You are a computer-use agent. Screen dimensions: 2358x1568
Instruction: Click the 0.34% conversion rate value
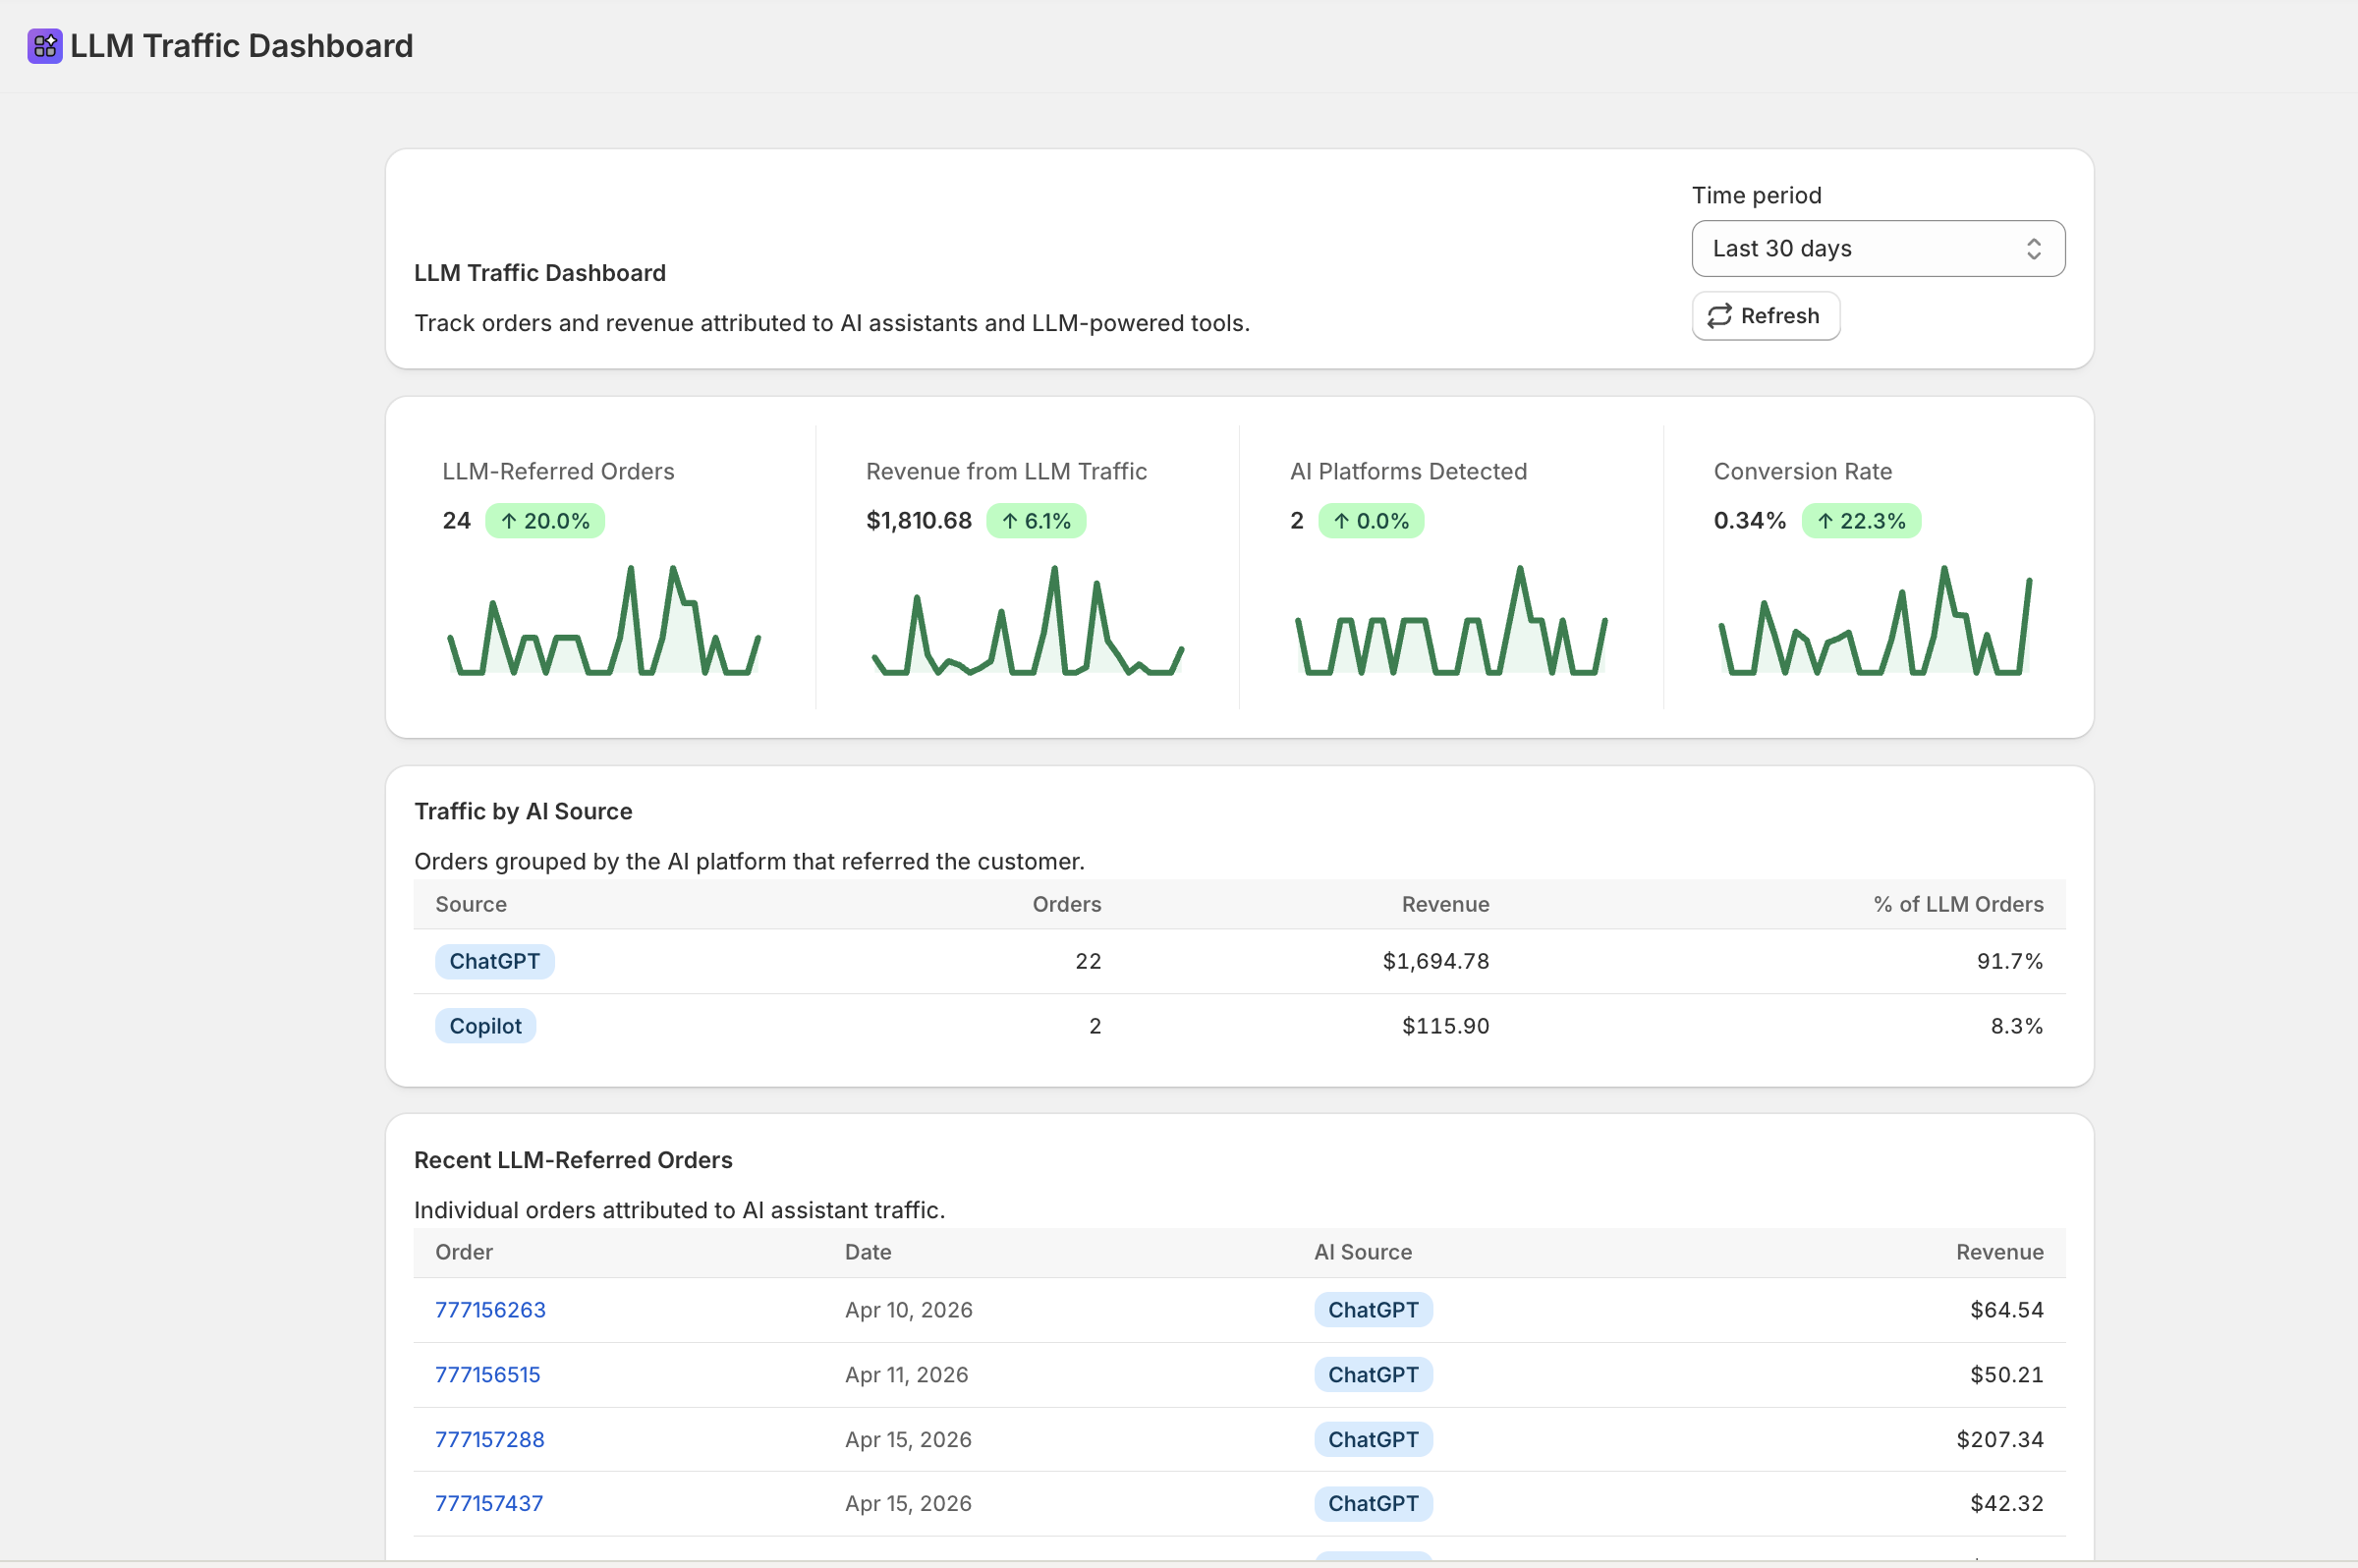pos(1749,521)
